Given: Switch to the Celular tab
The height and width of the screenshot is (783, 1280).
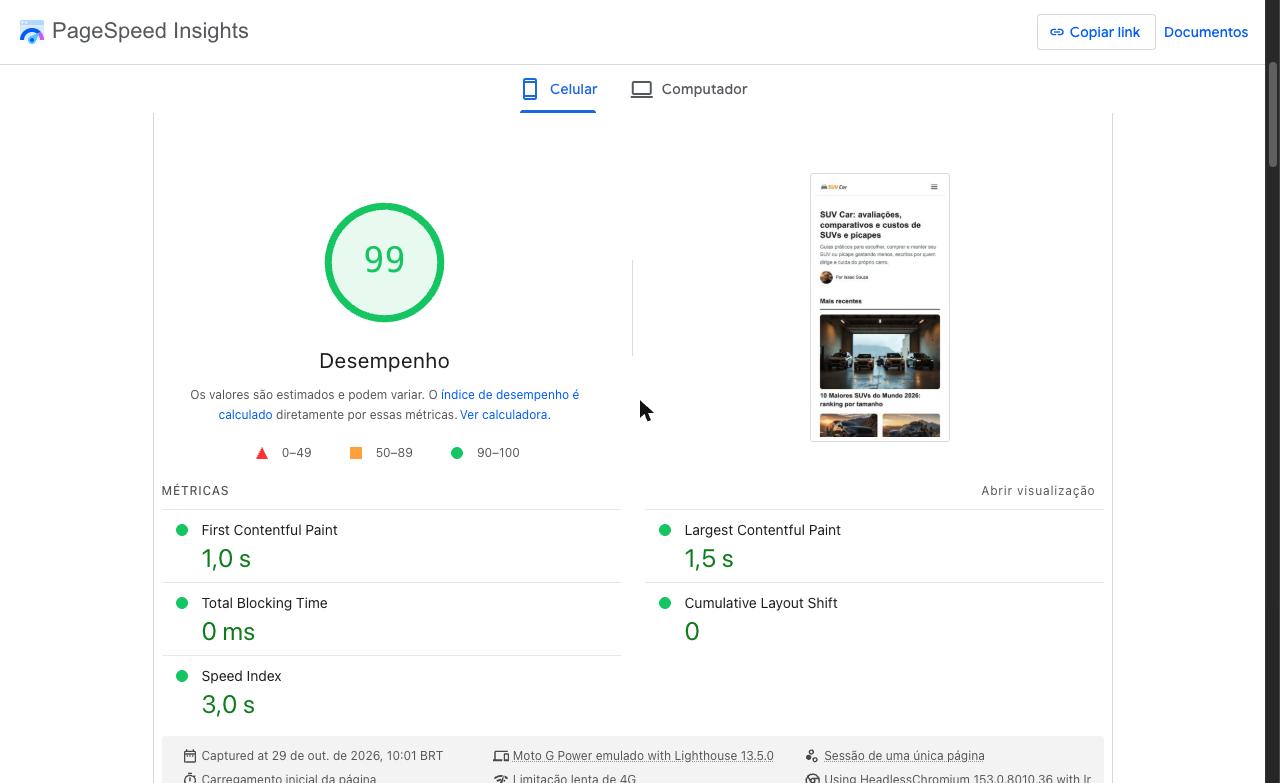Looking at the screenshot, I should click(558, 89).
